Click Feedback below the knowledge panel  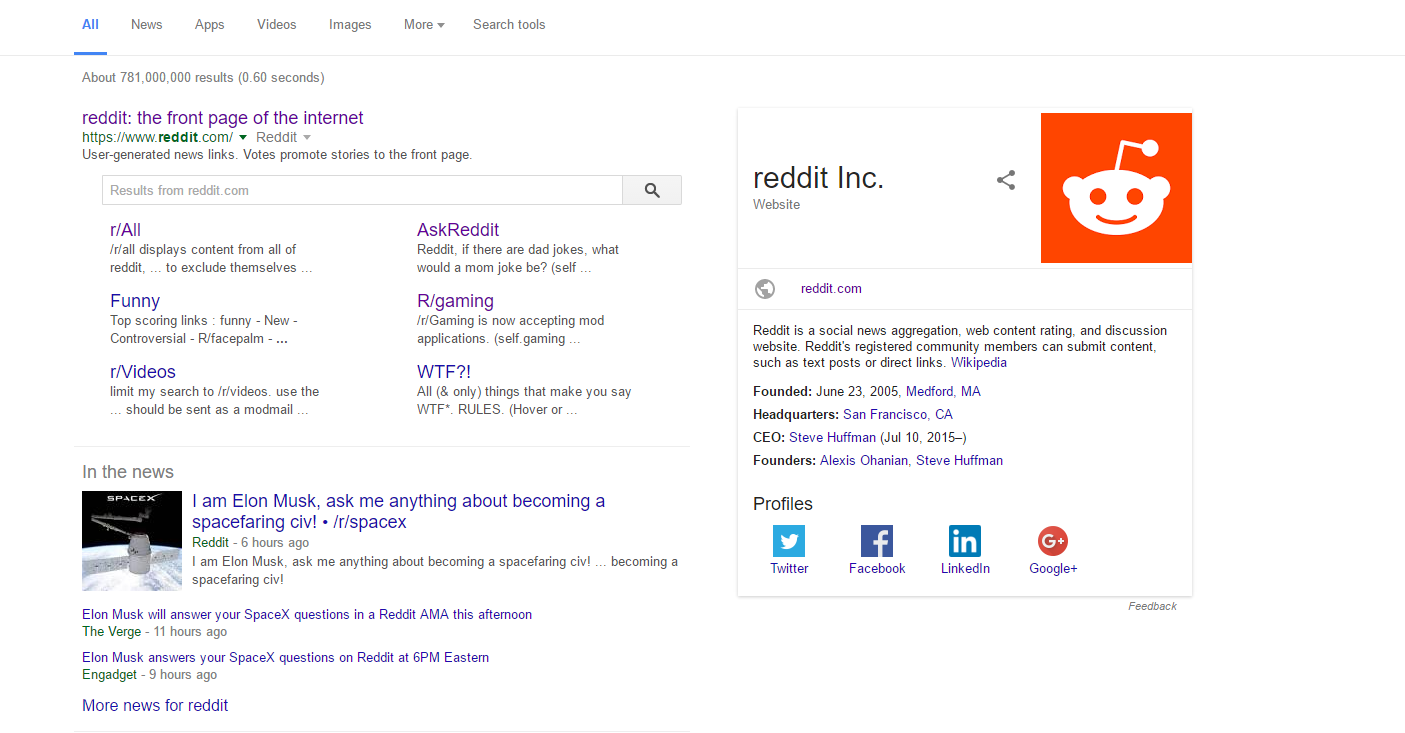click(x=1152, y=606)
